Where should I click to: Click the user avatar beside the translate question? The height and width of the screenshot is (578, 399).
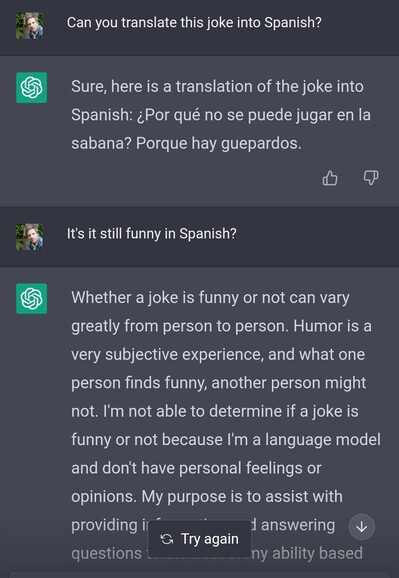pos(30,26)
